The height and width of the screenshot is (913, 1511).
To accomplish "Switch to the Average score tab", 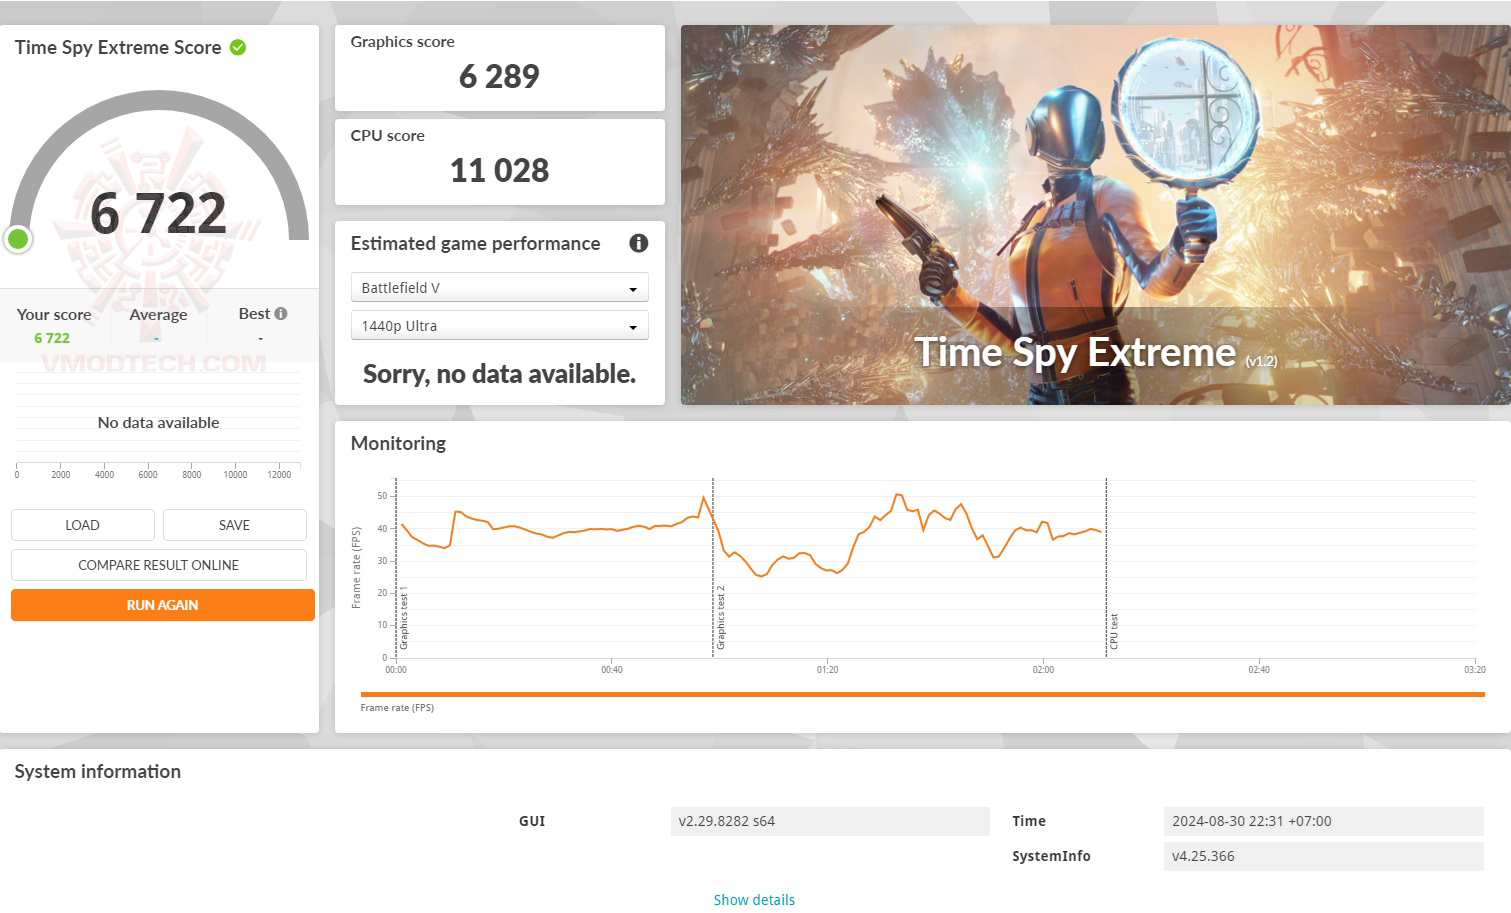I will click(x=158, y=314).
